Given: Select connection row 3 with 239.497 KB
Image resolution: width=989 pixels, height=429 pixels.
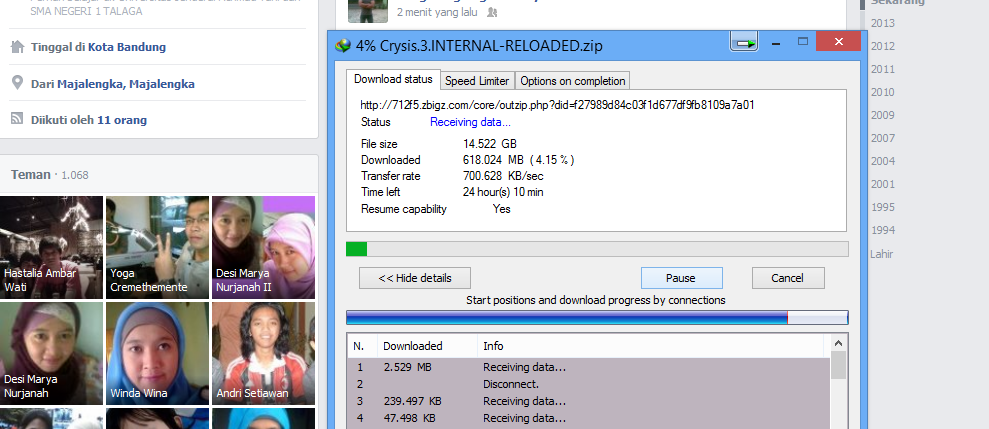Looking at the screenshot, I should coord(588,401).
